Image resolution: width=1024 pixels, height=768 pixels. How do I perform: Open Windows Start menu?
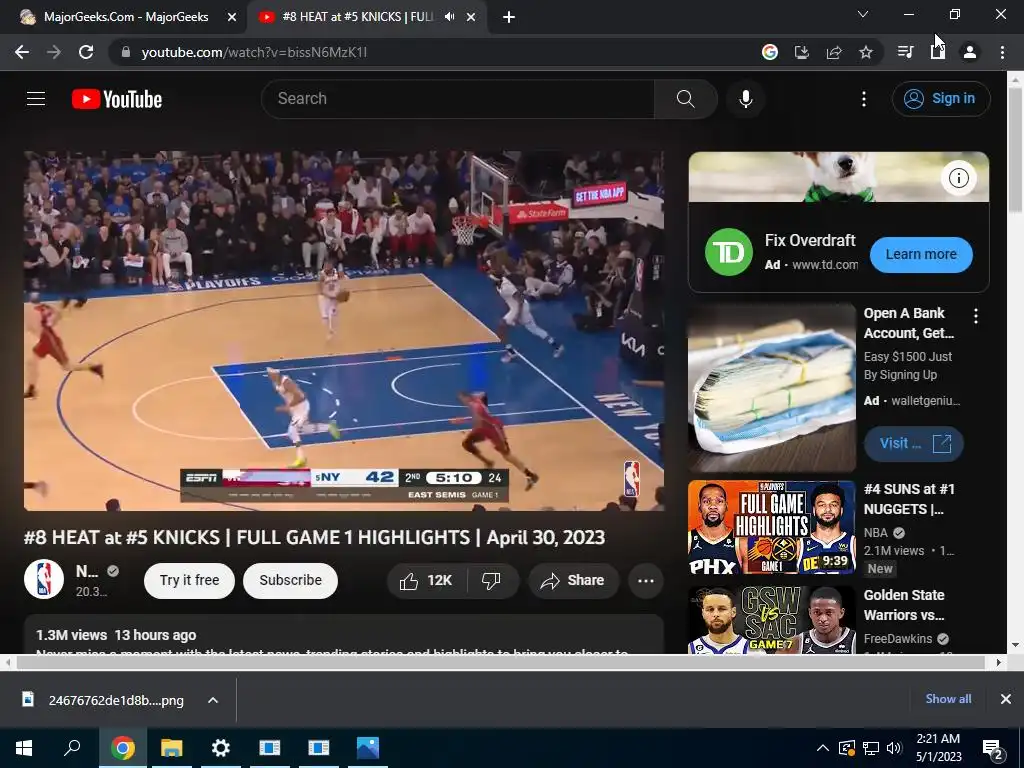point(24,748)
